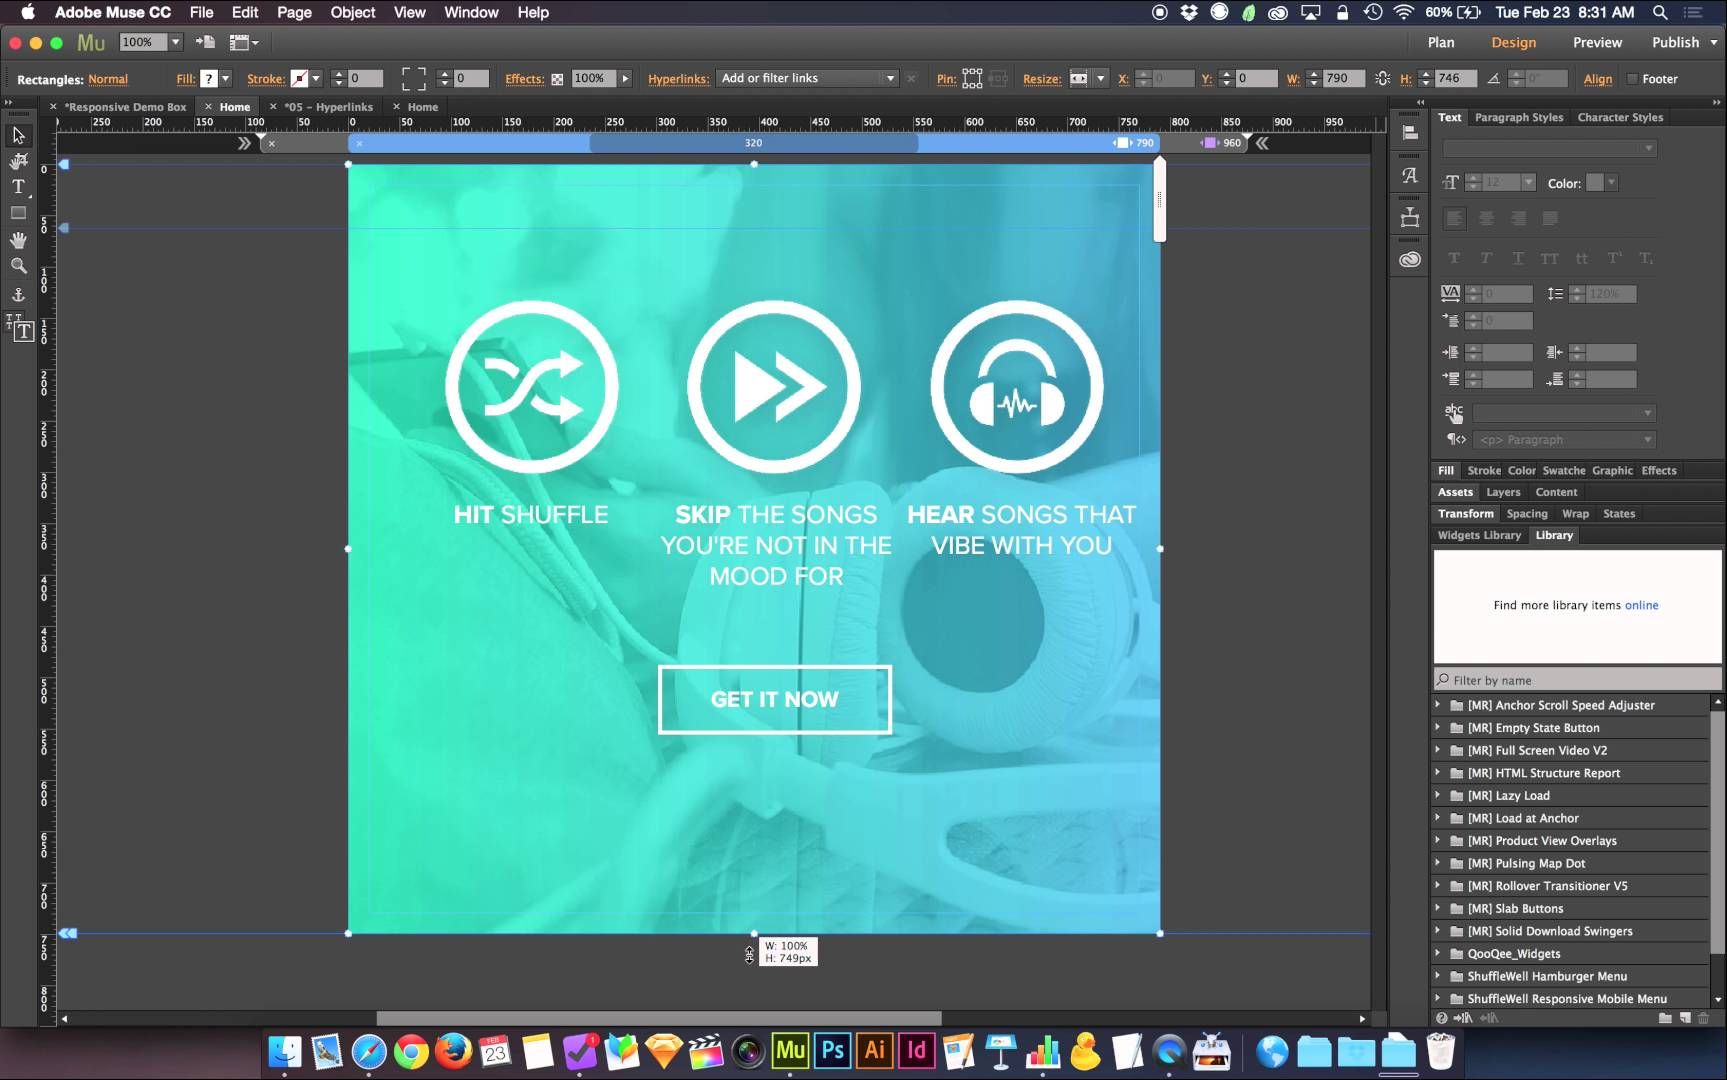Click the 'online' library items link
Image resolution: width=1727 pixels, height=1080 pixels.
click(1641, 605)
